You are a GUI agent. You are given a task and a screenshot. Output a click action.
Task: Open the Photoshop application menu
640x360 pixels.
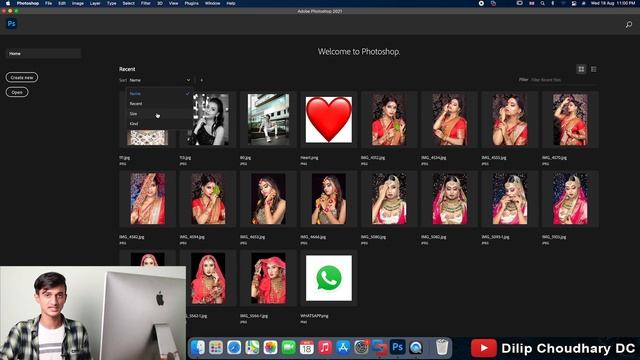[28, 3]
